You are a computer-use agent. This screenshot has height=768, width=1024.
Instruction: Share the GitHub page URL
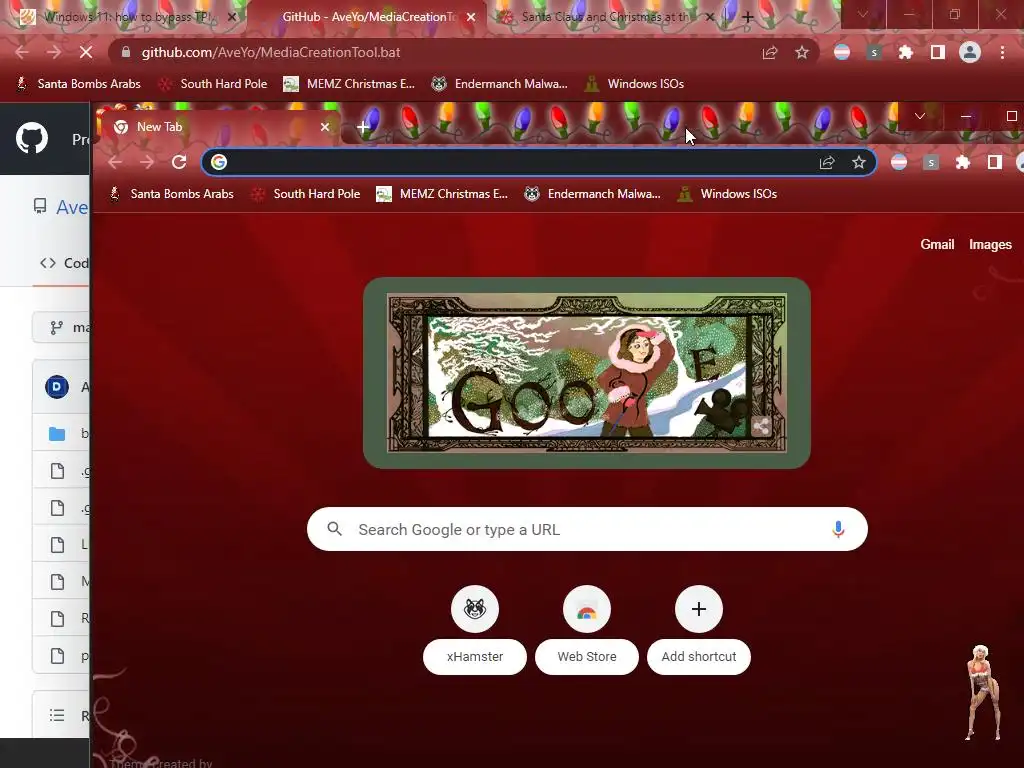(770, 52)
